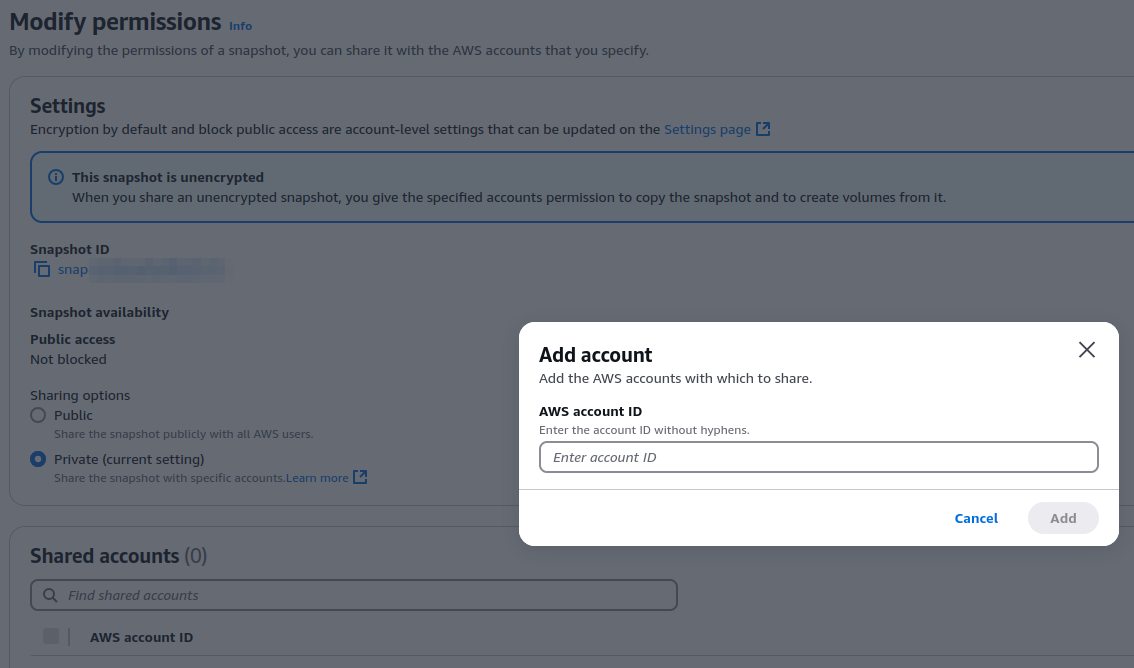Focus the Find shared accounts search box

(354, 595)
